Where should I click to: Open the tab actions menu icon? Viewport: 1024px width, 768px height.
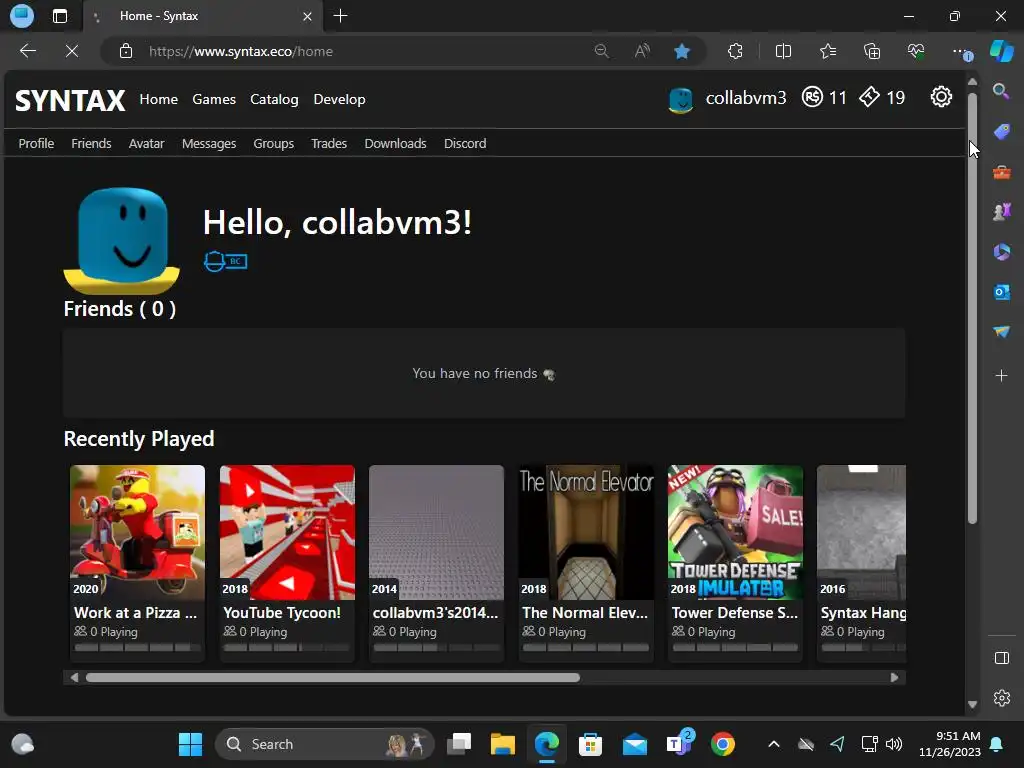point(59,16)
